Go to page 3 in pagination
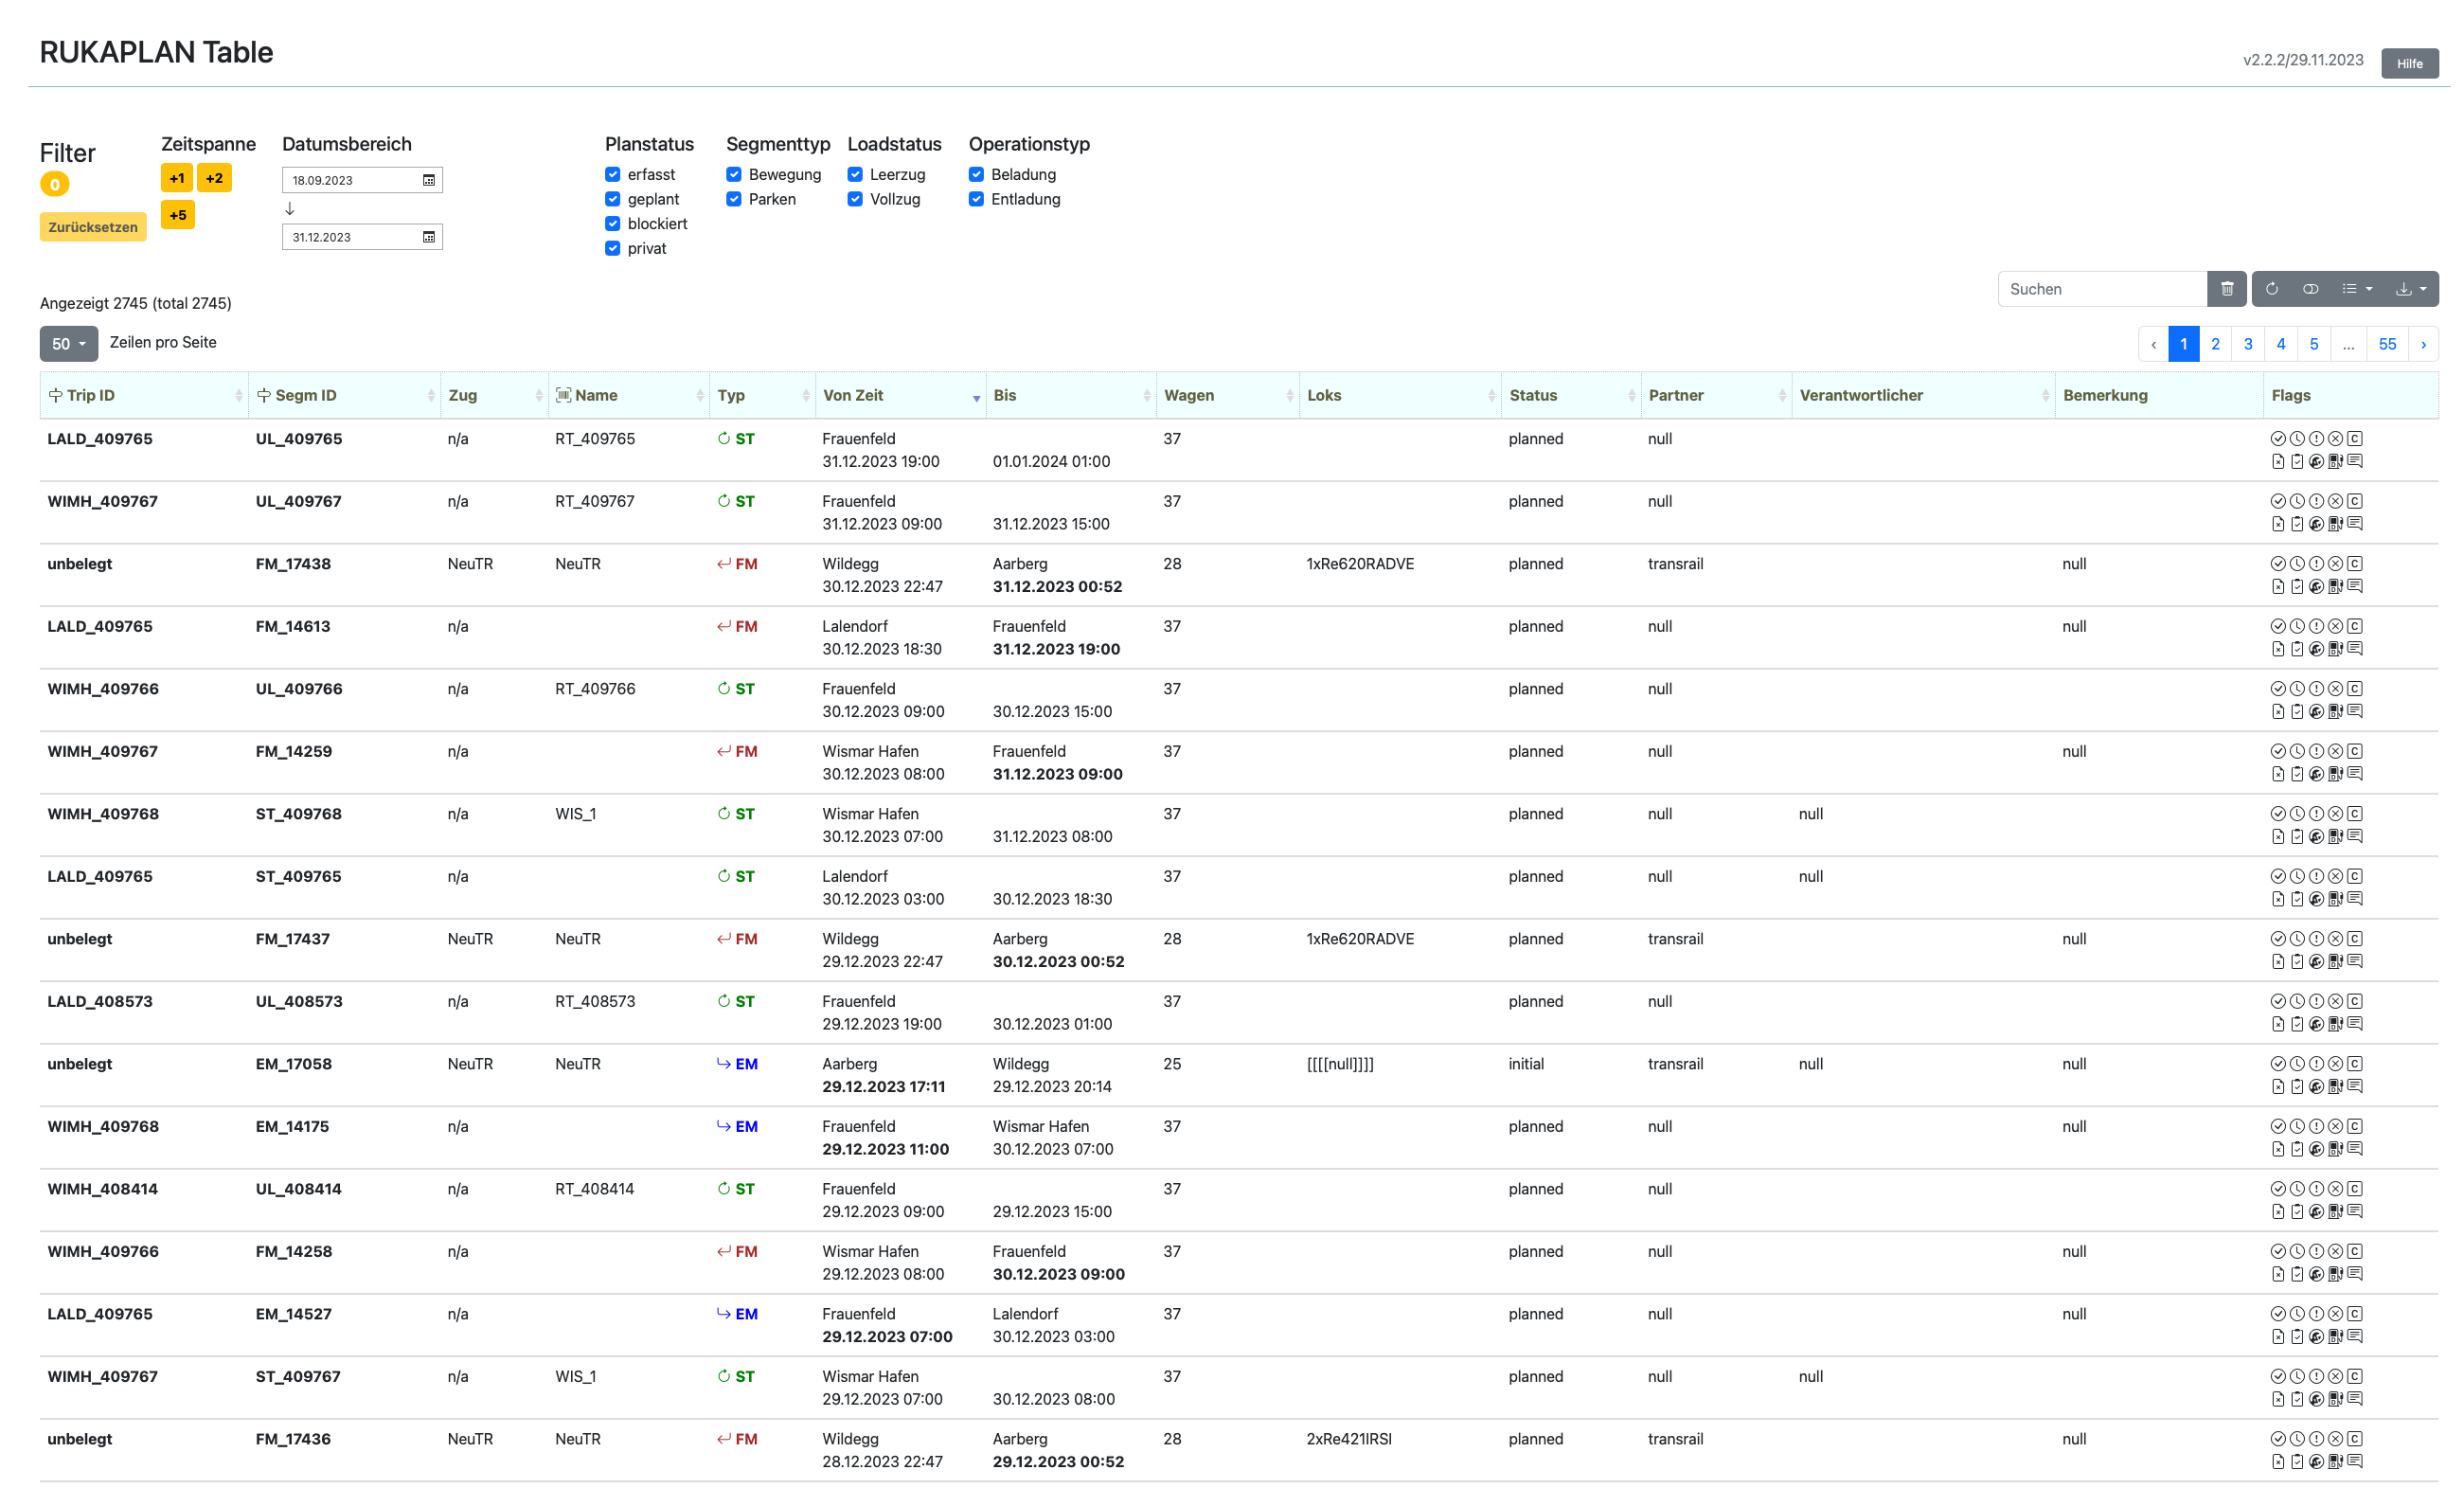 [x=2248, y=344]
